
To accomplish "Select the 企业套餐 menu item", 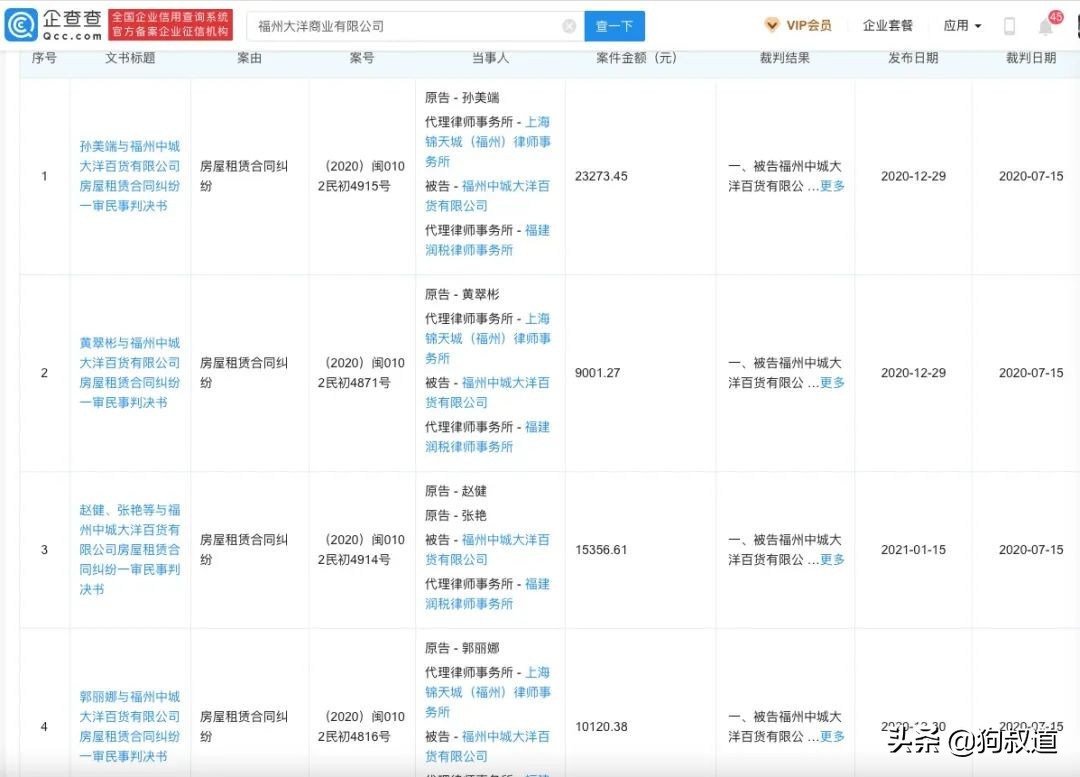I will pyautogui.click(x=888, y=25).
